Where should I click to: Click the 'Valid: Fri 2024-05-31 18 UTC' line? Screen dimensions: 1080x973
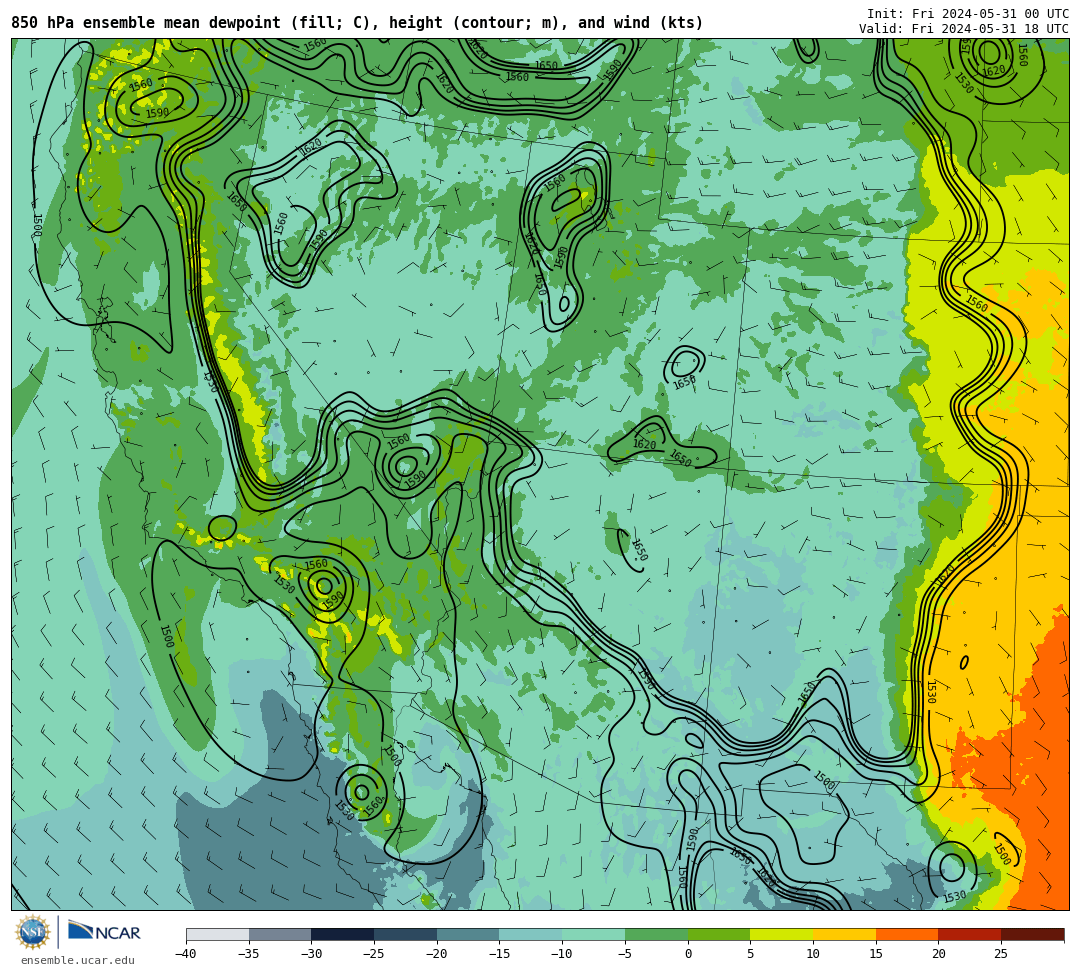(964, 29)
